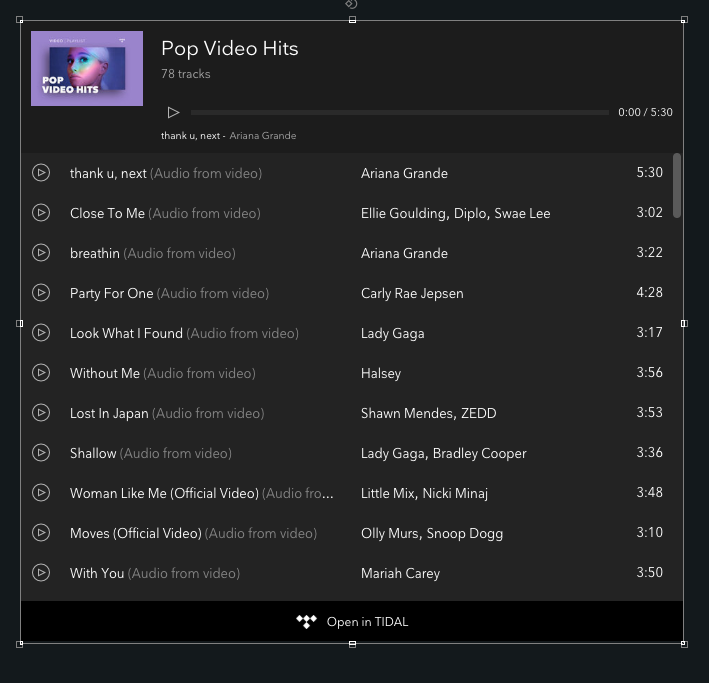Click Ariana Grande on the breathin row
Image resolution: width=709 pixels, height=683 pixels.
(x=404, y=253)
